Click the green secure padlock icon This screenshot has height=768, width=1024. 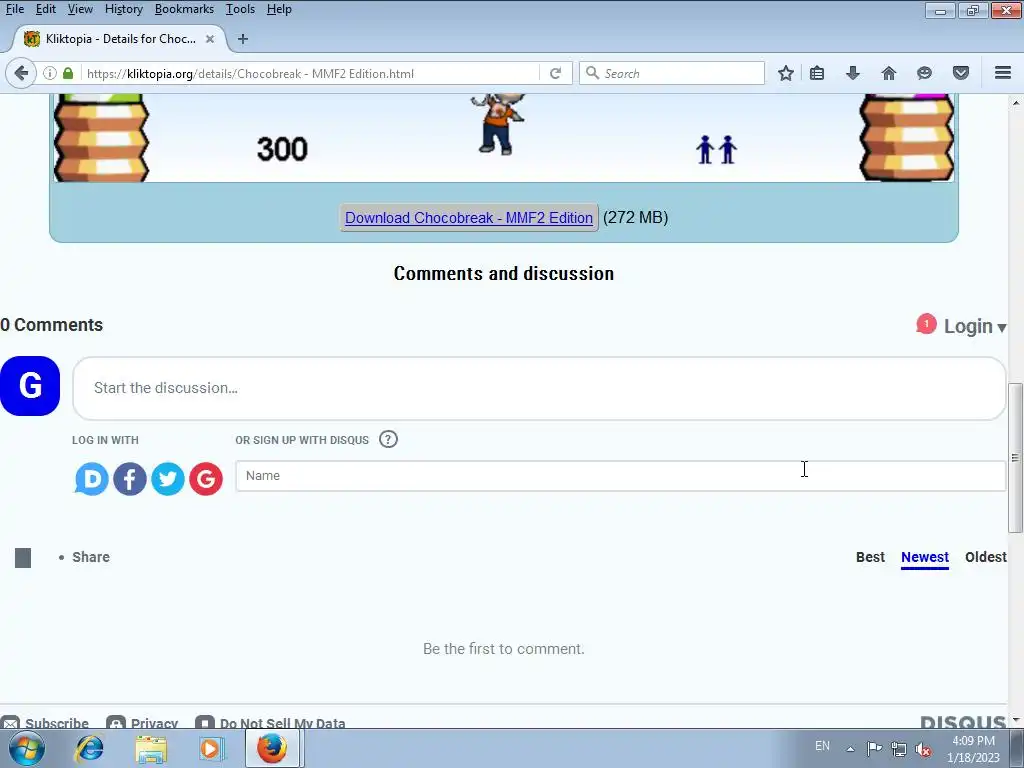pos(68,73)
